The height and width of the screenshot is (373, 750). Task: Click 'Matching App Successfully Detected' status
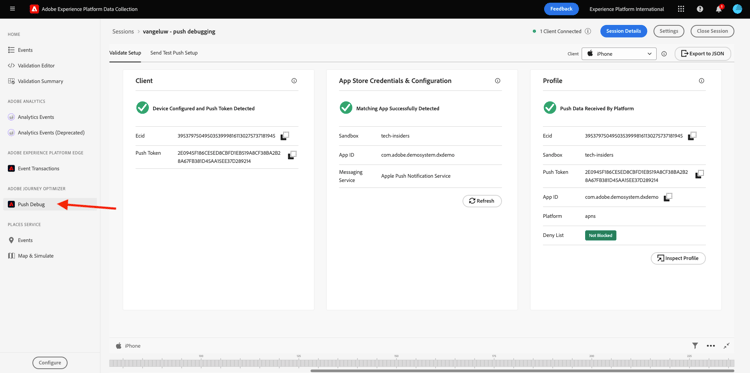click(x=397, y=109)
